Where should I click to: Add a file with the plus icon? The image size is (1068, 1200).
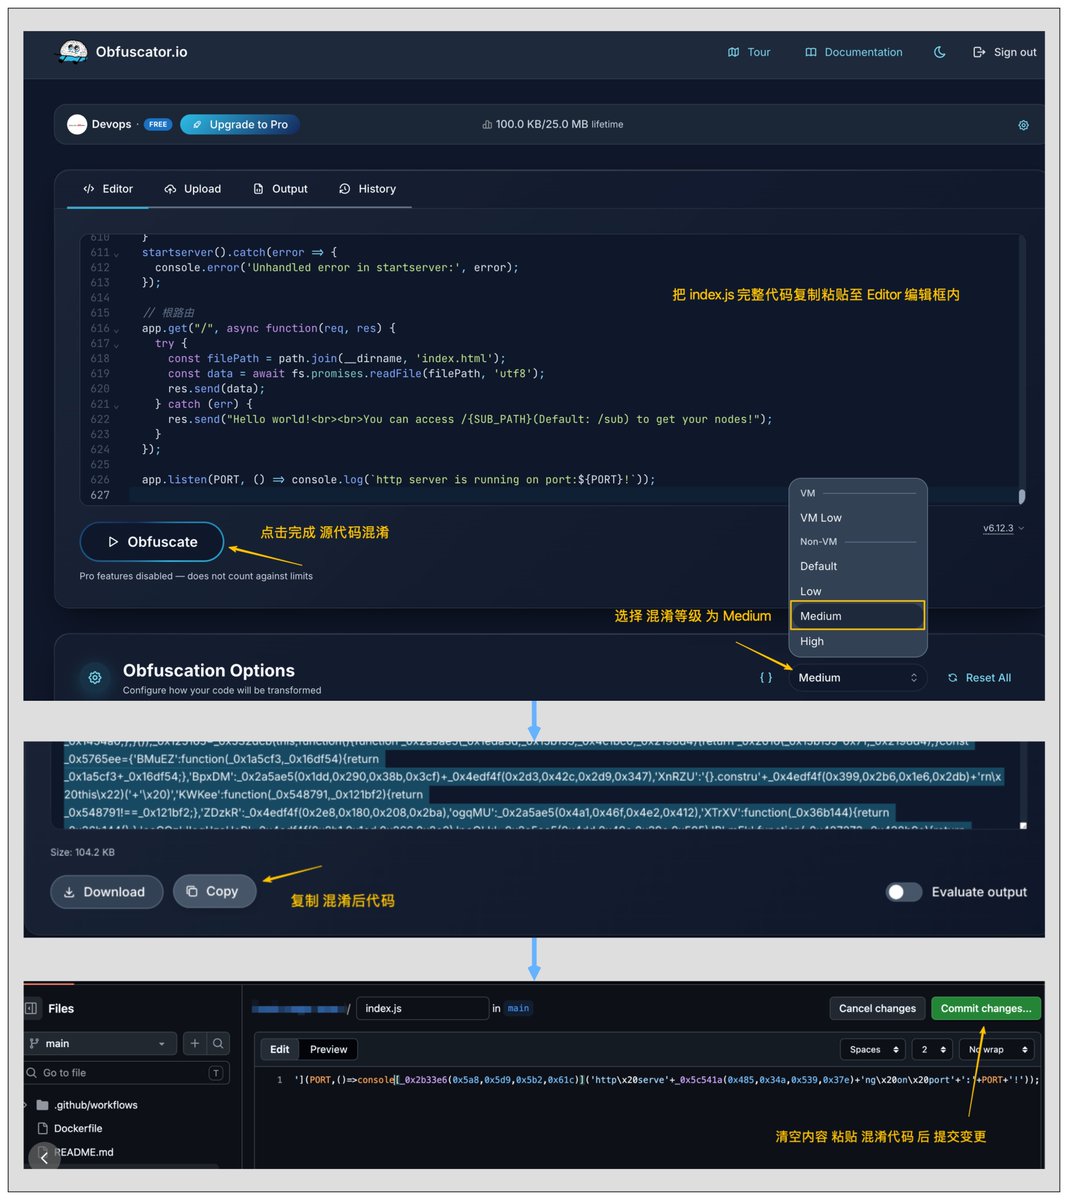click(x=195, y=1043)
